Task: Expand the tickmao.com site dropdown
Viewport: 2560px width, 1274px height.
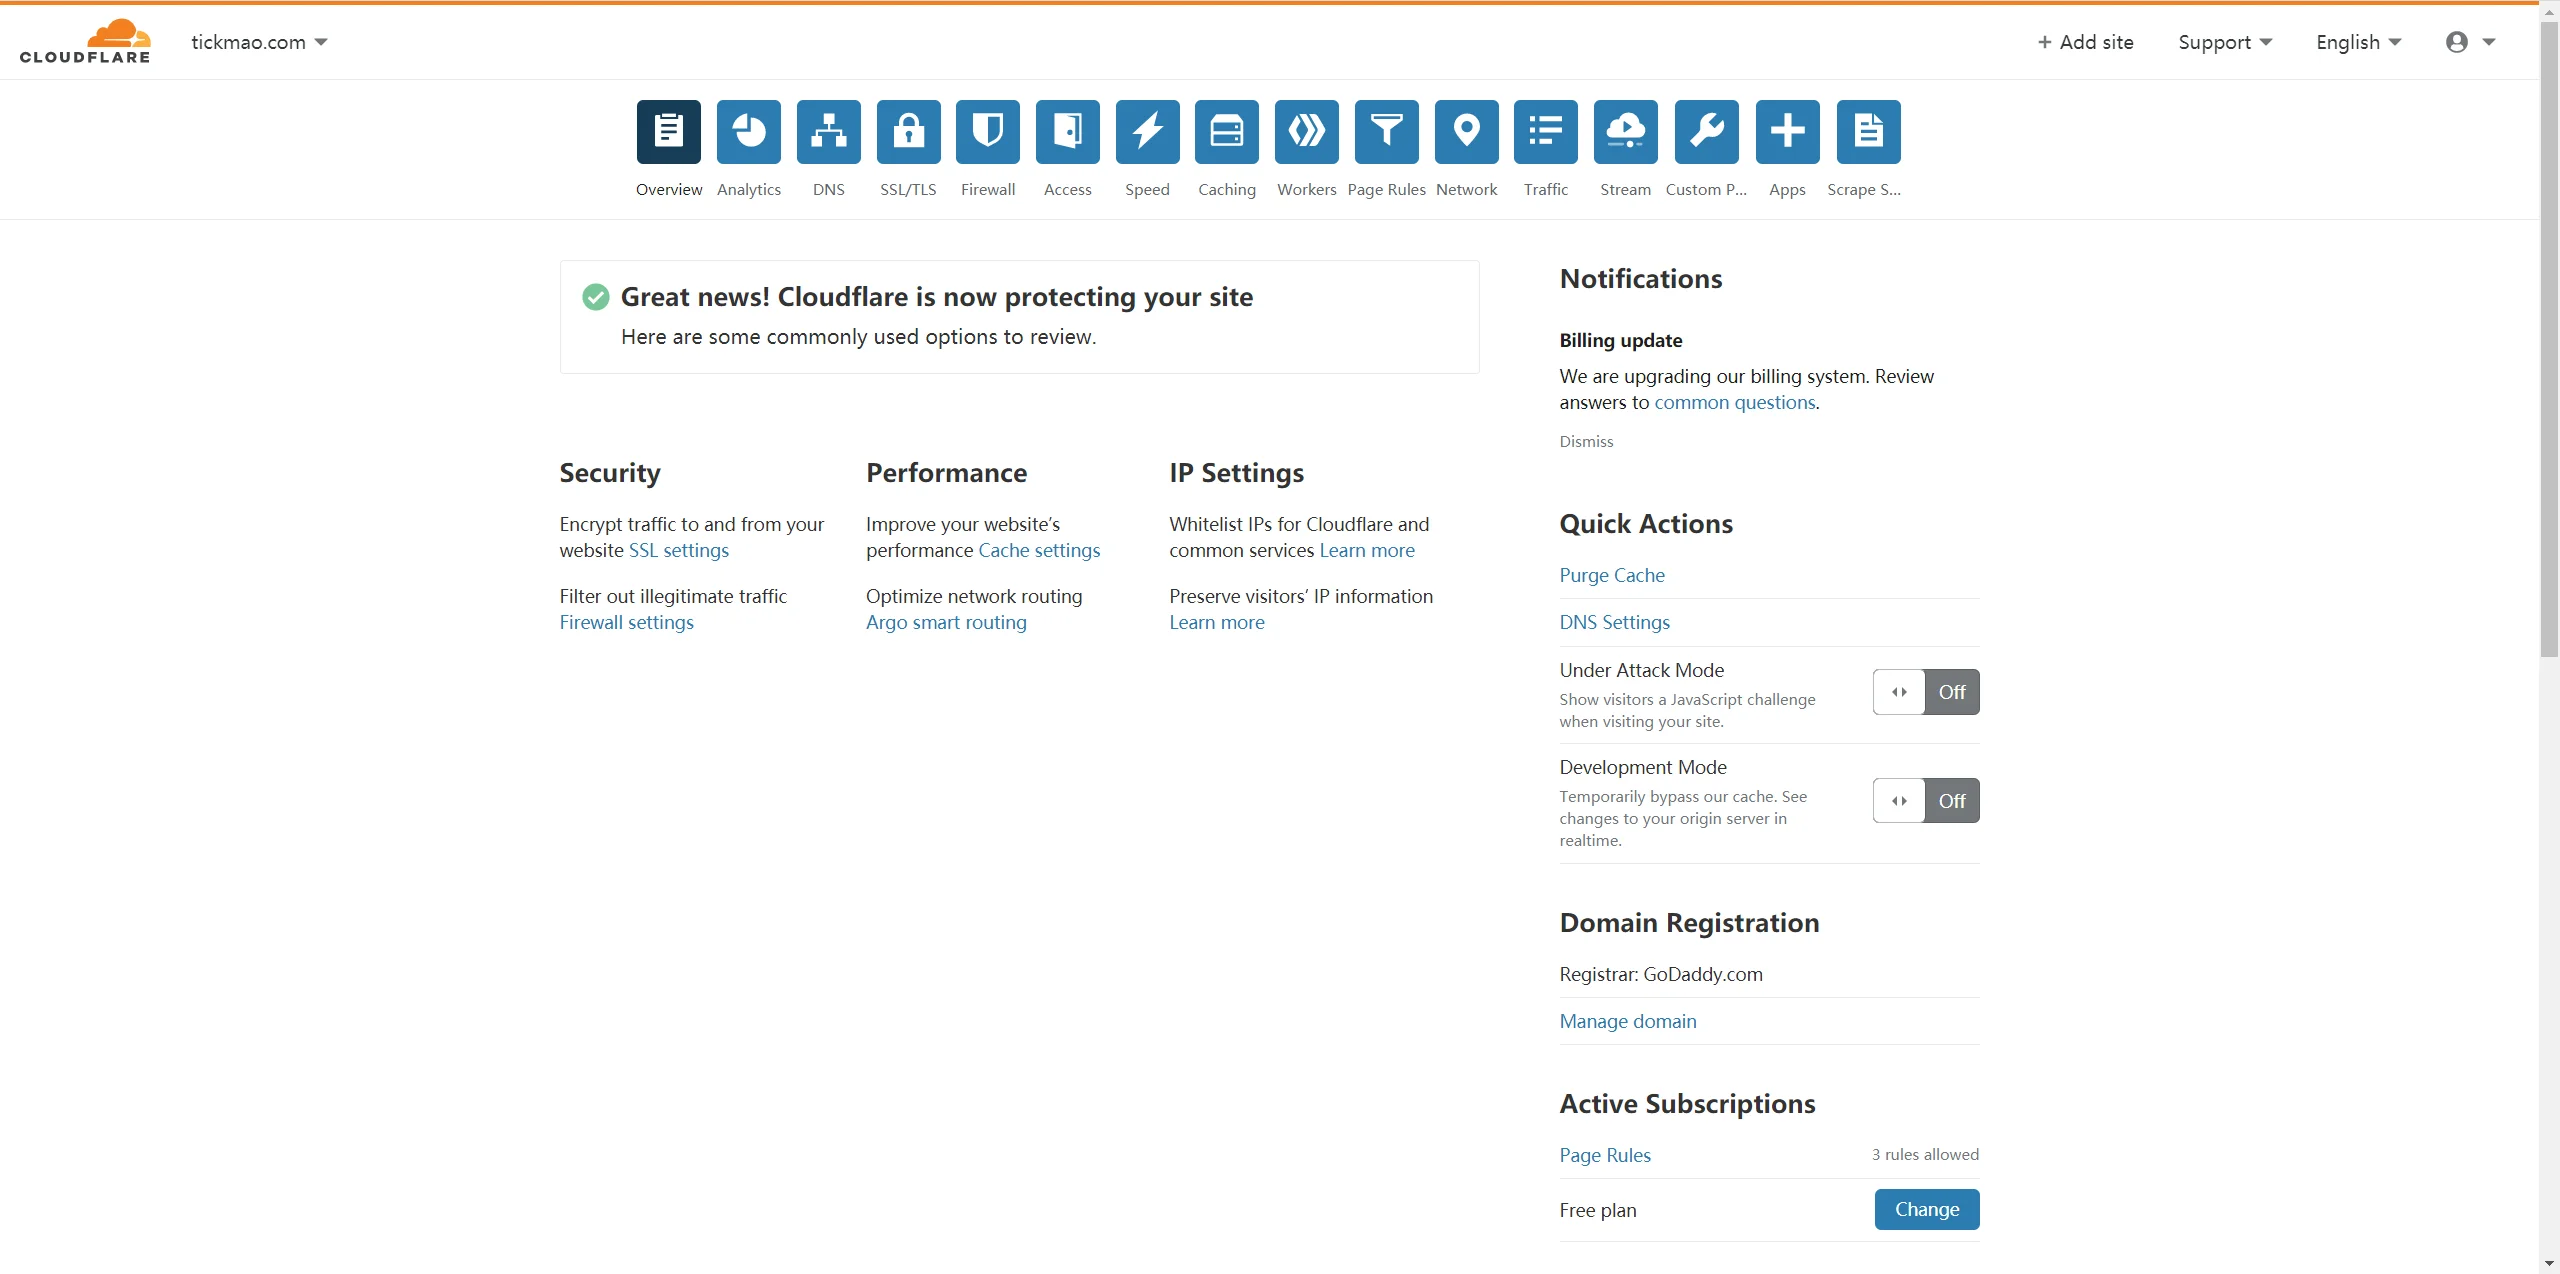Action: pyautogui.click(x=259, y=42)
